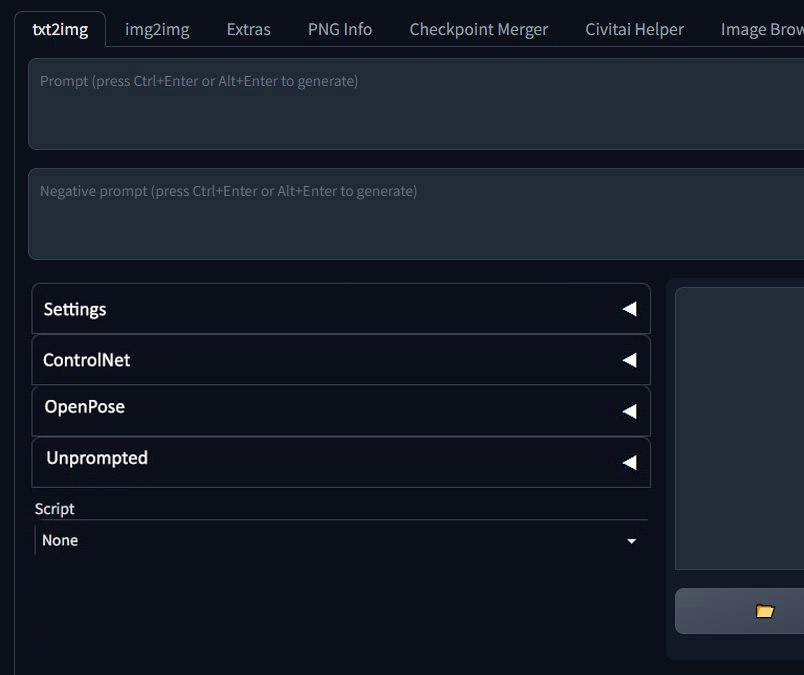Expand the Unprompted section arrow
This screenshot has width=804, height=675.
click(630, 463)
